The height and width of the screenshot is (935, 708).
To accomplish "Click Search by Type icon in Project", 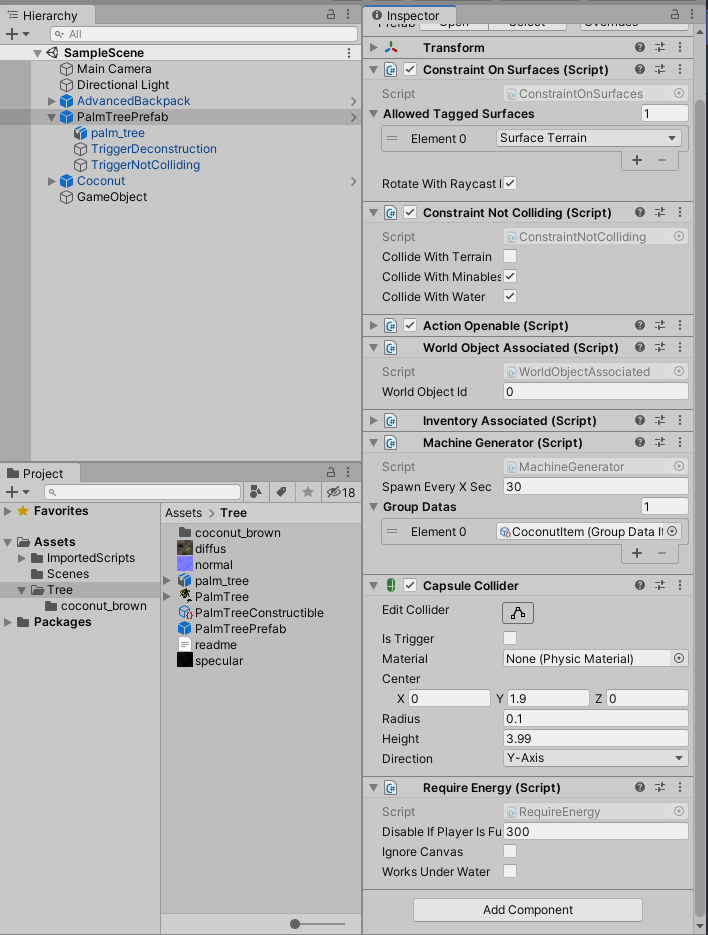I will coord(256,492).
